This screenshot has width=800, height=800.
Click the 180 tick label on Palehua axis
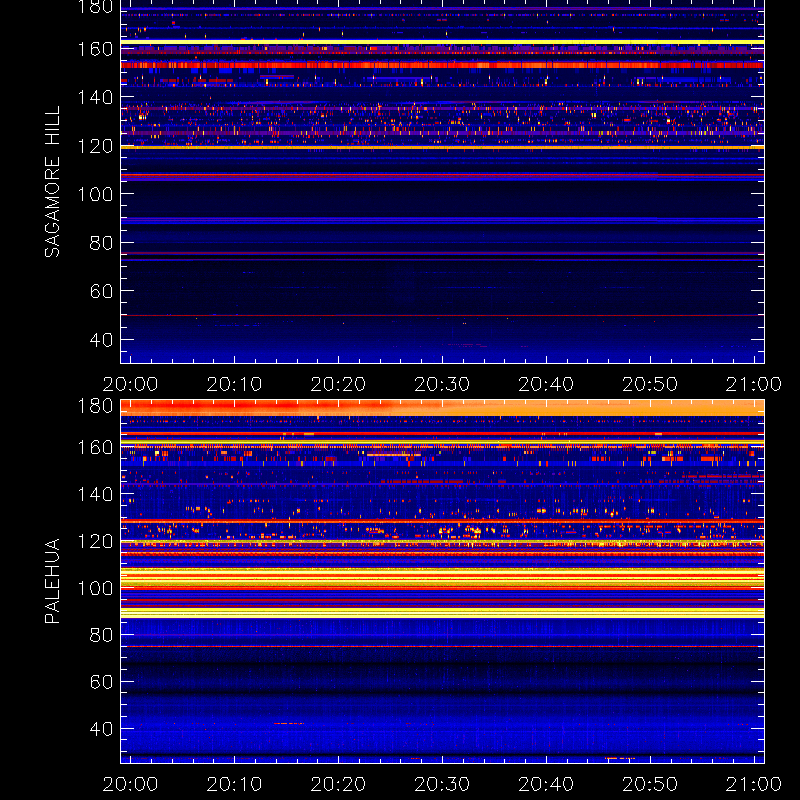[95, 406]
